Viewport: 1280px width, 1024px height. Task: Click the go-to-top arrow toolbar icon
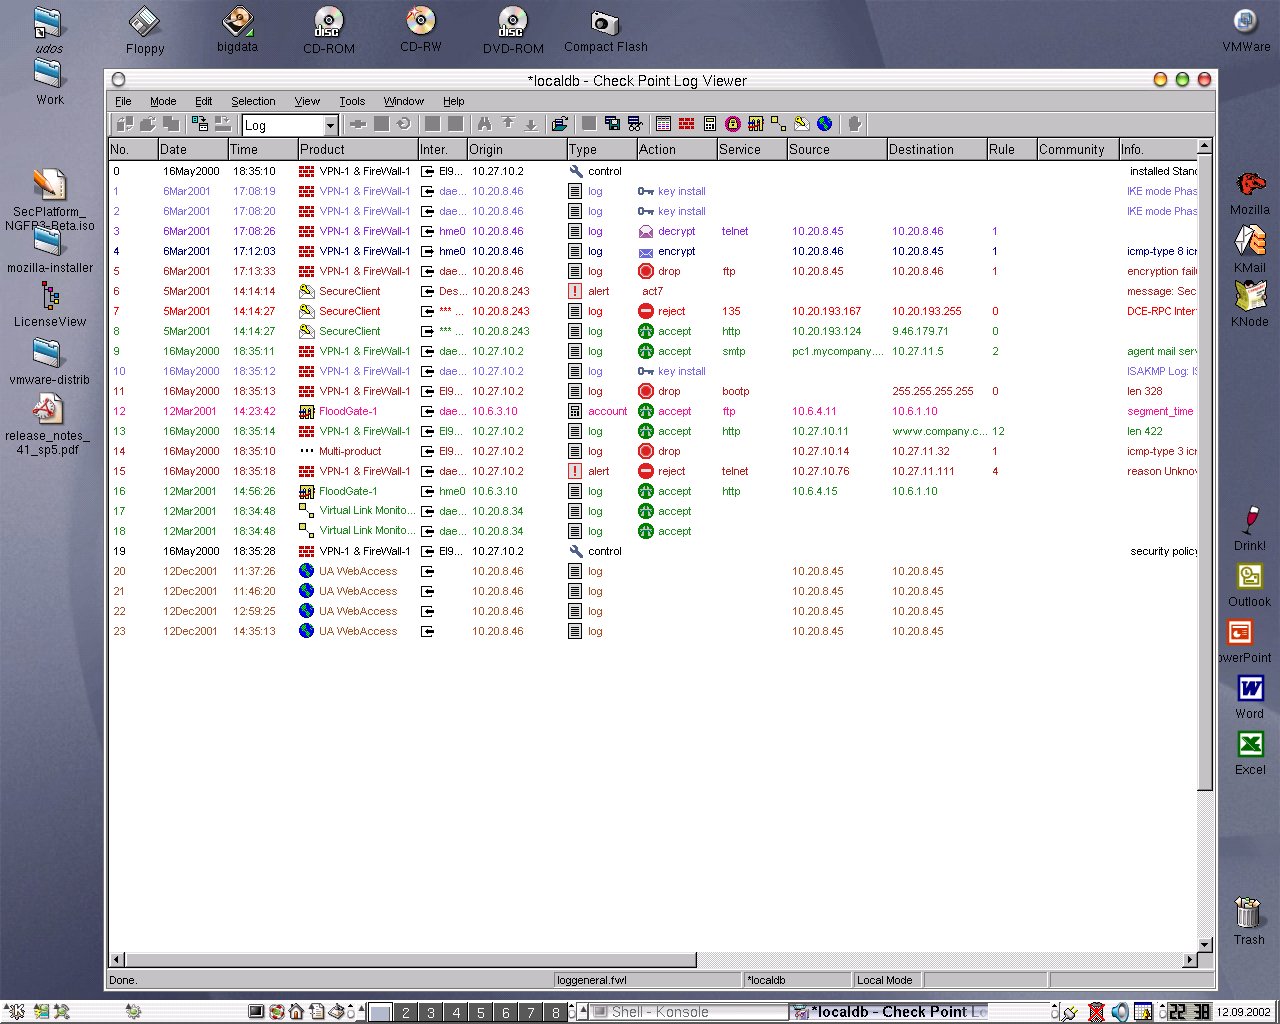pos(508,124)
